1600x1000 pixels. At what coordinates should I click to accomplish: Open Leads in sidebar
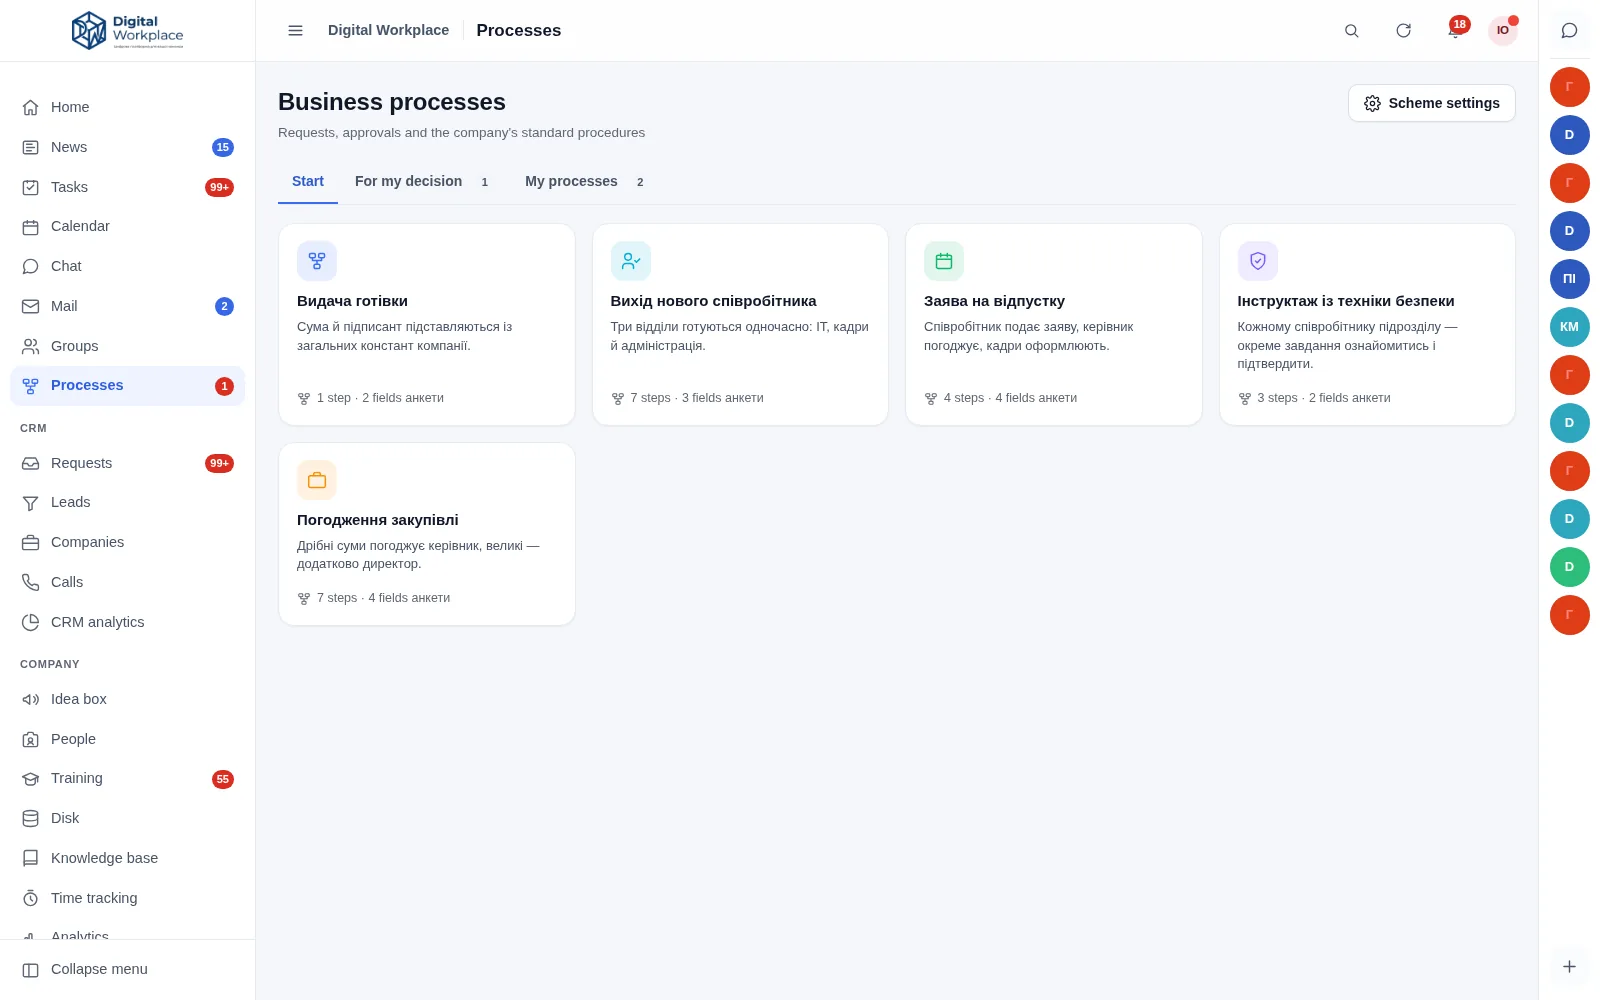tap(128, 502)
